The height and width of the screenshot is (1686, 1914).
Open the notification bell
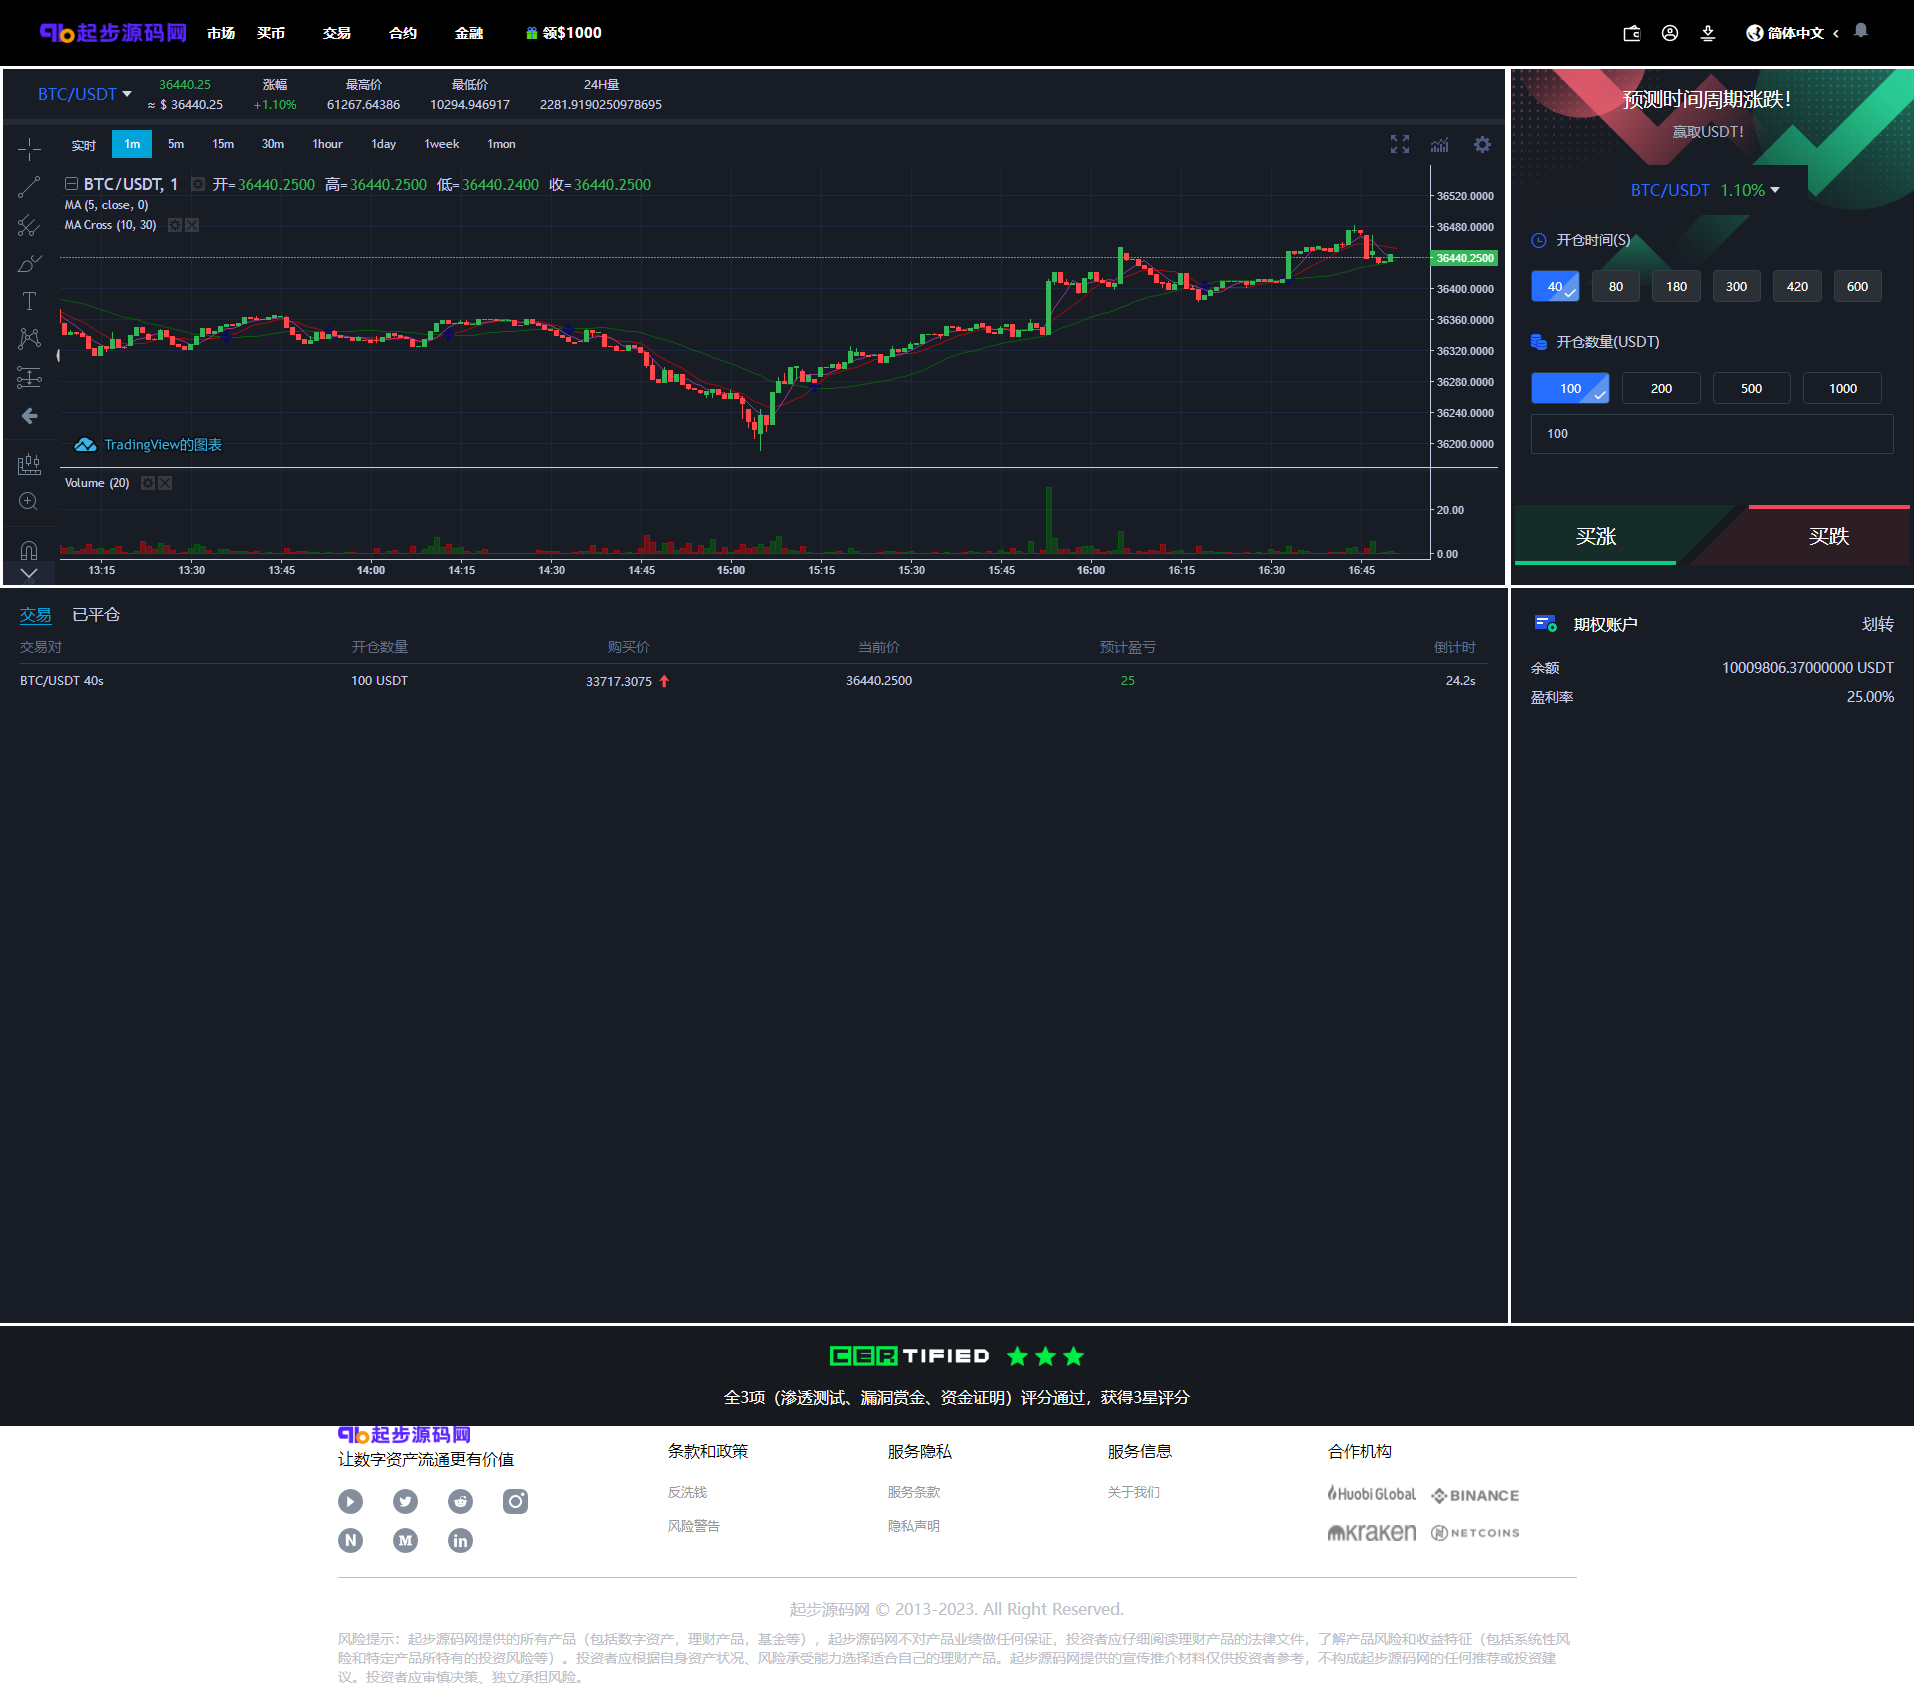click(x=1861, y=31)
